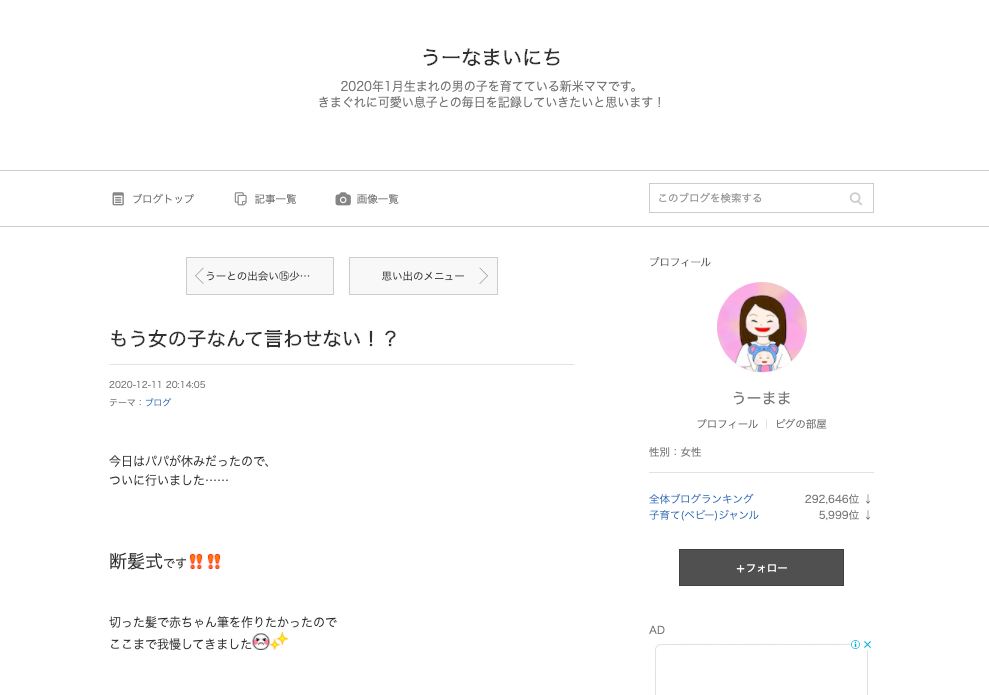The image size is (989, 695).
Task: Open the ブログ theme link
Action: (158, 402)
